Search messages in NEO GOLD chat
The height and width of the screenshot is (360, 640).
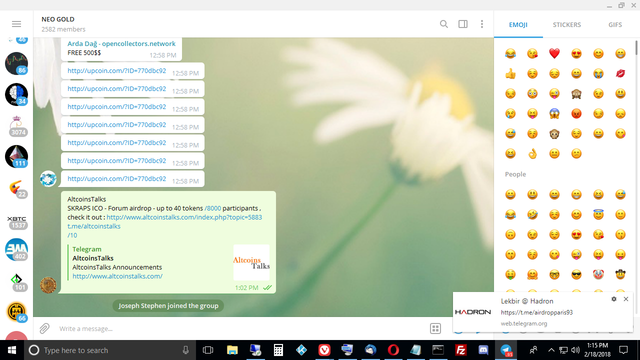(x=444, y=24)
